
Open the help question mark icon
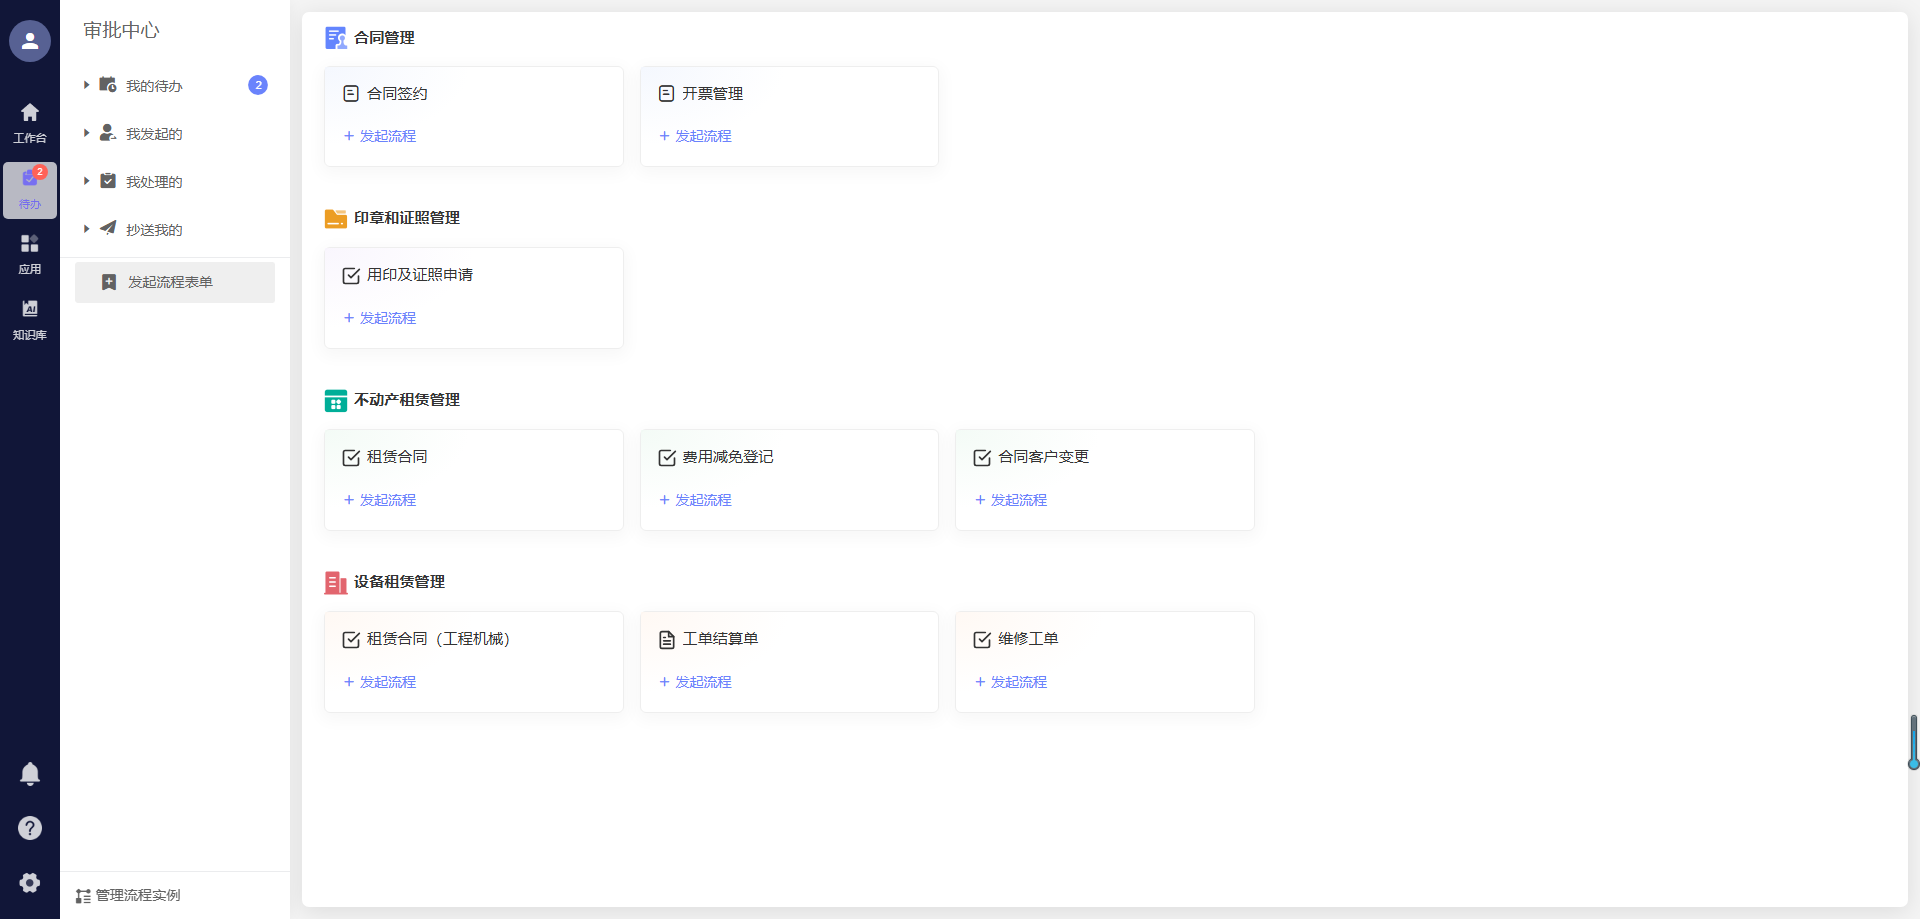click(30, 828)
